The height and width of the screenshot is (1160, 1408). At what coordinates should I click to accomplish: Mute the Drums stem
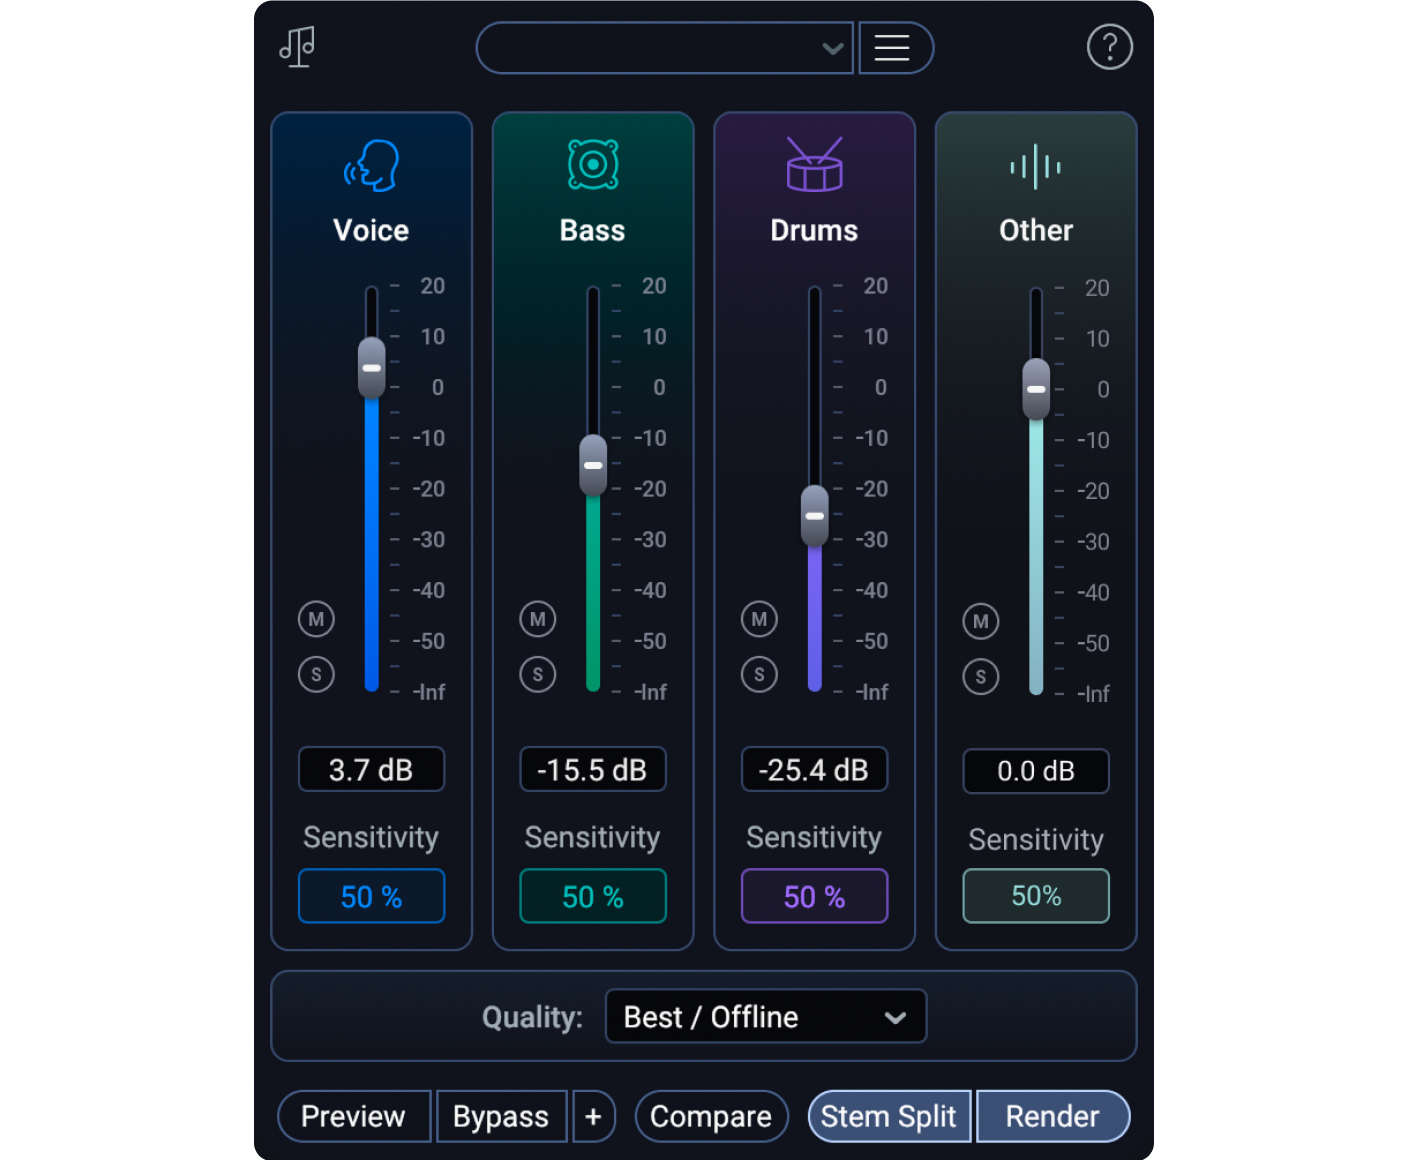tap(759, 619)
